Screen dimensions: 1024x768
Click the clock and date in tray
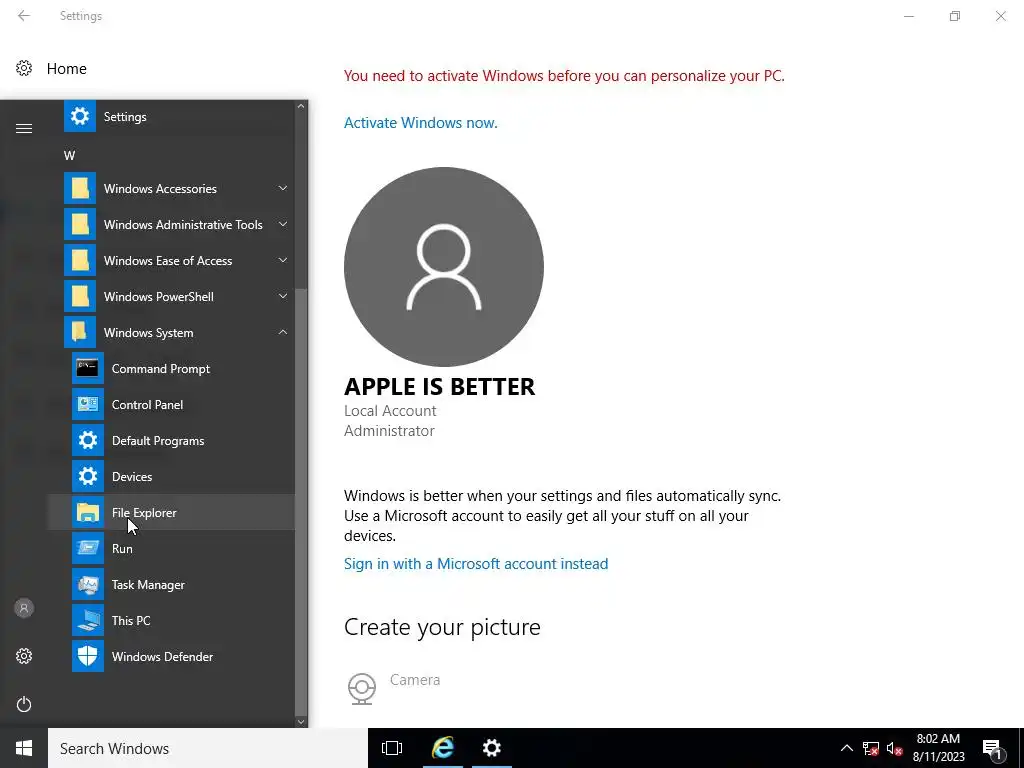pyautogui.click(x=938, y=748)
